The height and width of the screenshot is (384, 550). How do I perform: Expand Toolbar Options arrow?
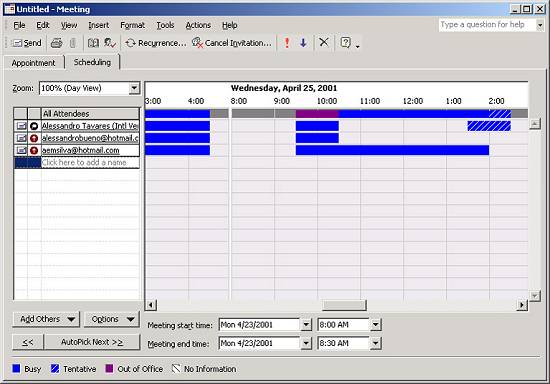pos(357,46)
